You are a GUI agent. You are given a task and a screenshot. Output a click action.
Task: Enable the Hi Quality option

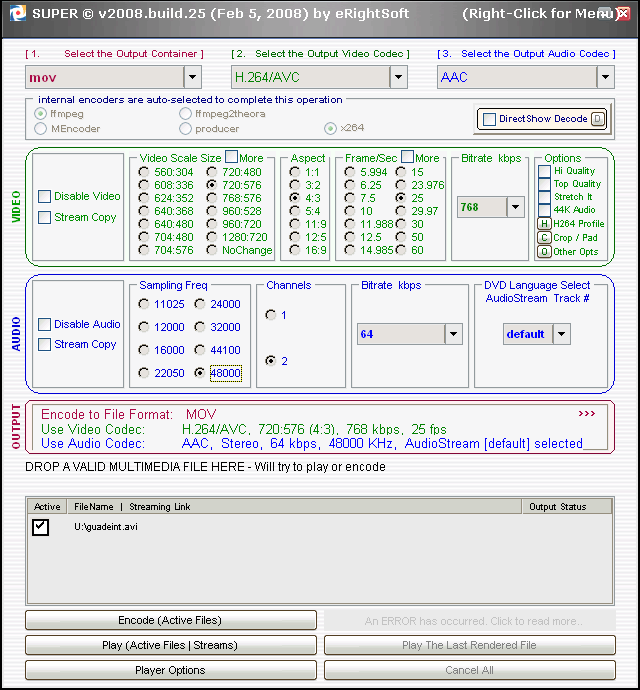point(544,171)
